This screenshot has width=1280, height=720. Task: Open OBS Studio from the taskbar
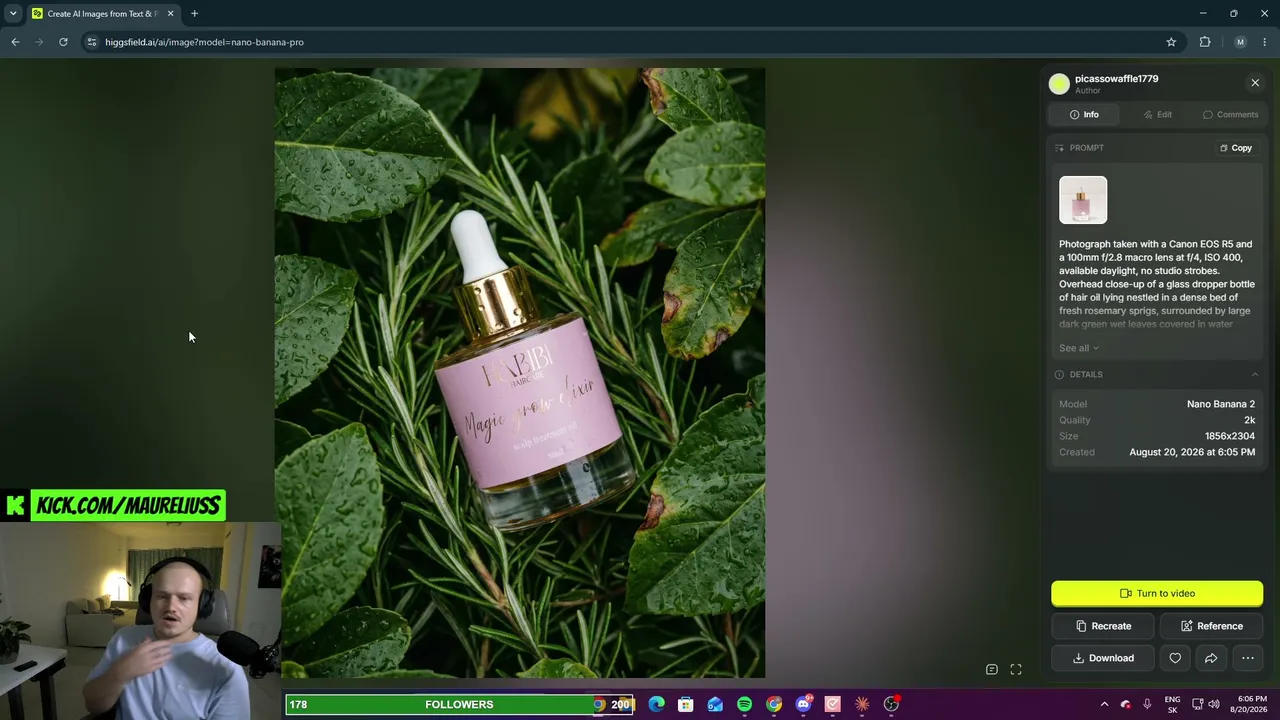pos(891,705)
